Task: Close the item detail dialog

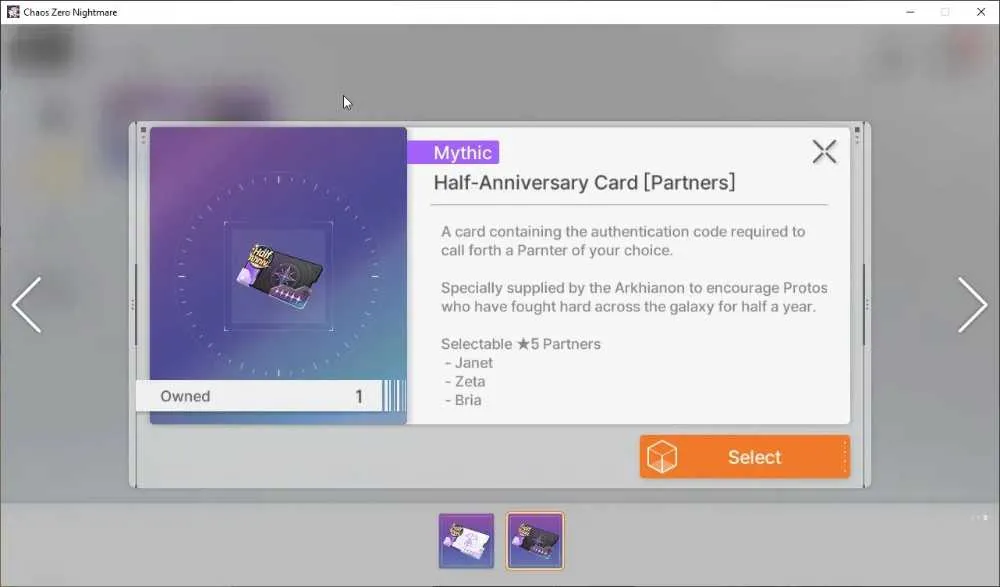Action: pyautogui.click(x=824, y=152)
